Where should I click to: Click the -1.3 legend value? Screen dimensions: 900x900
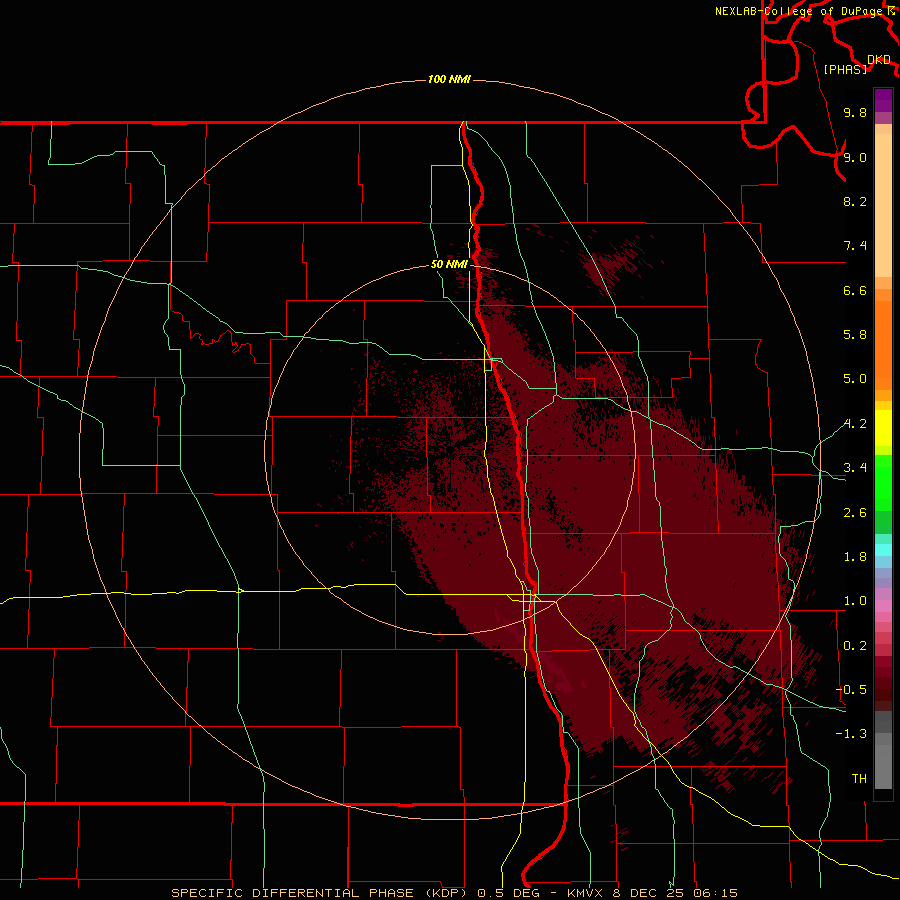851,734
